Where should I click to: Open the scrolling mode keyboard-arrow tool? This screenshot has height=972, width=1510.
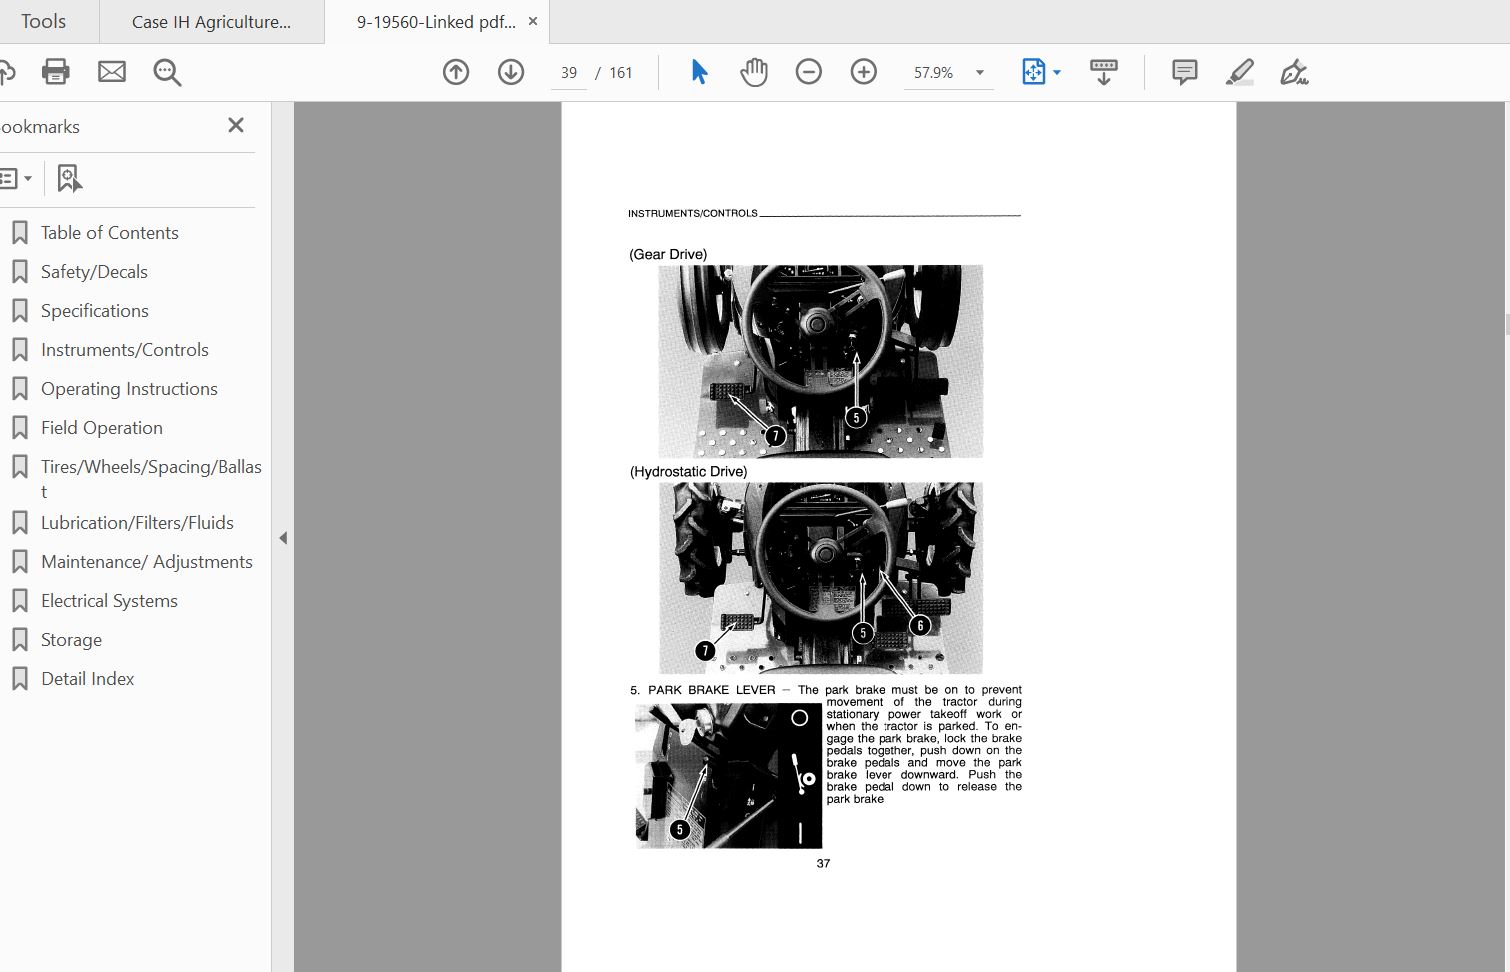[x=1104, y=72]
